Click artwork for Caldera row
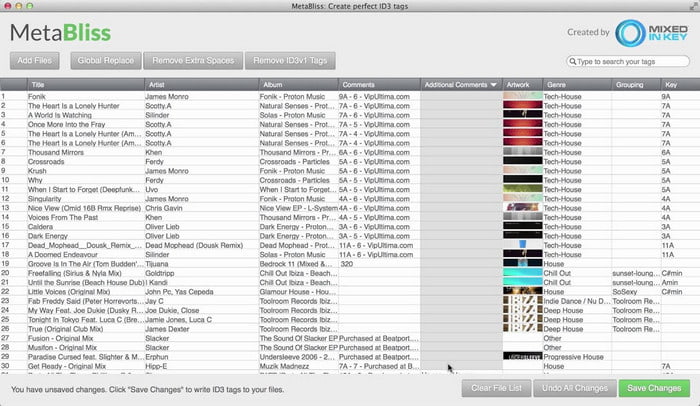 coord(522,226)
